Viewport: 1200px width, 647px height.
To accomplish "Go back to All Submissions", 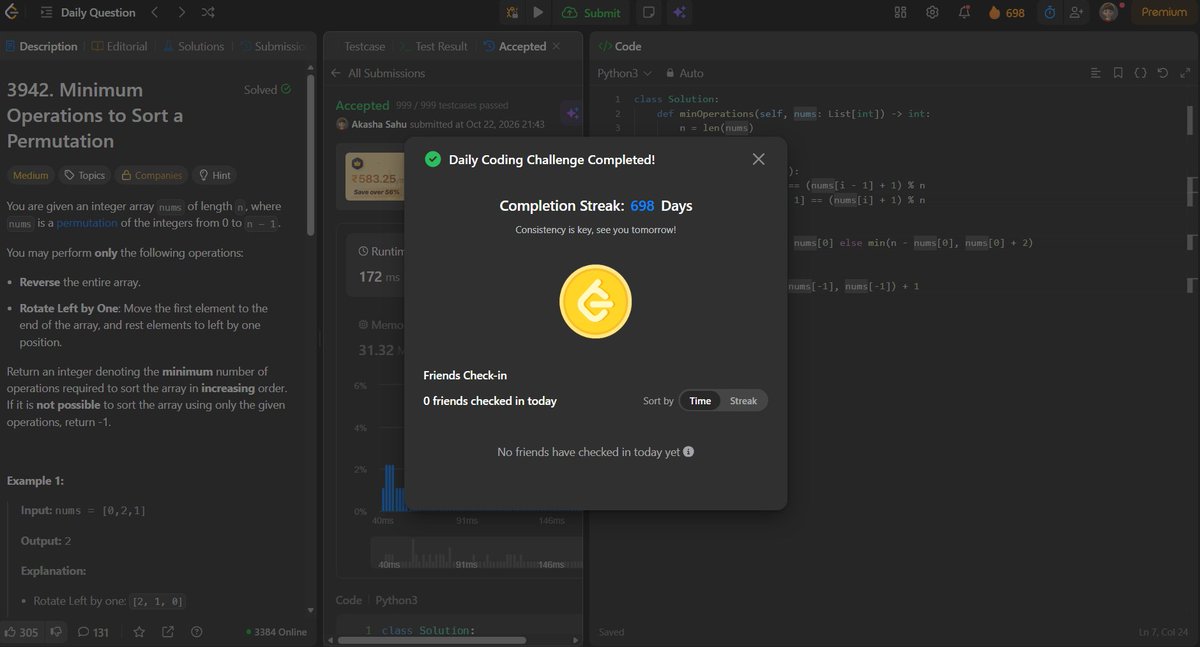I will point(378,73).
